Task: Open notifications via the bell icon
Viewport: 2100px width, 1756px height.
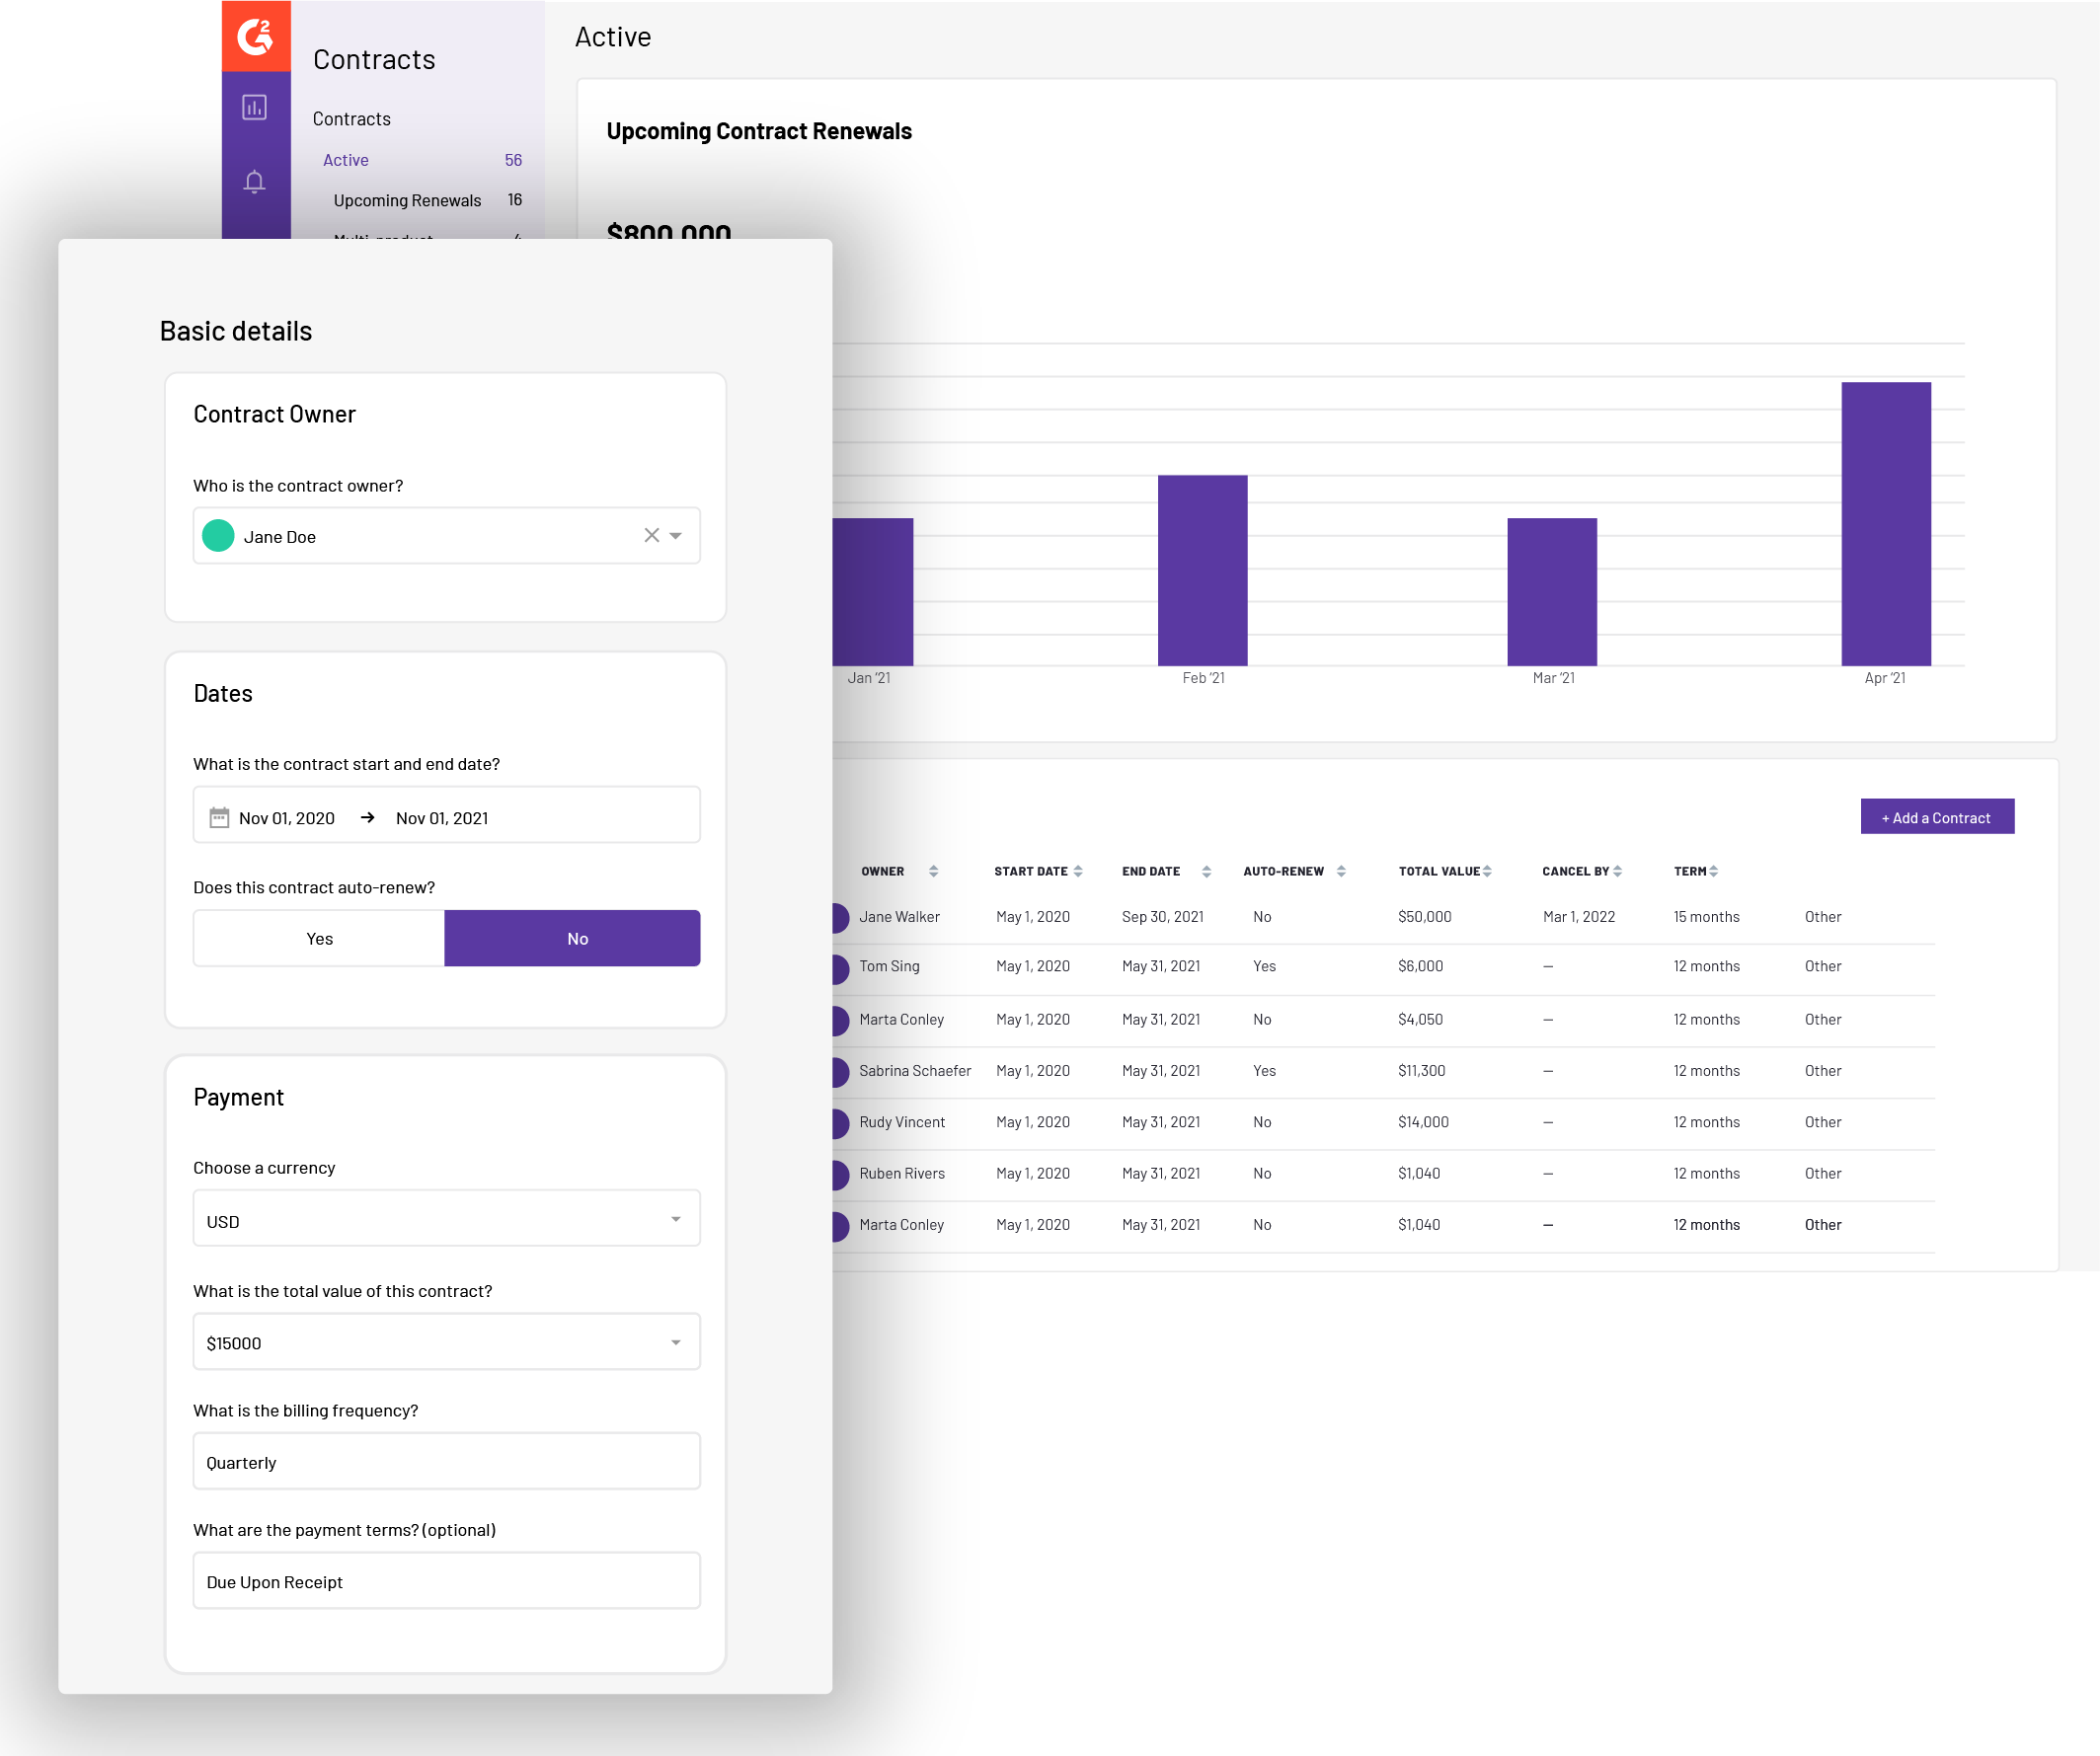Action: tap(255, 181)
